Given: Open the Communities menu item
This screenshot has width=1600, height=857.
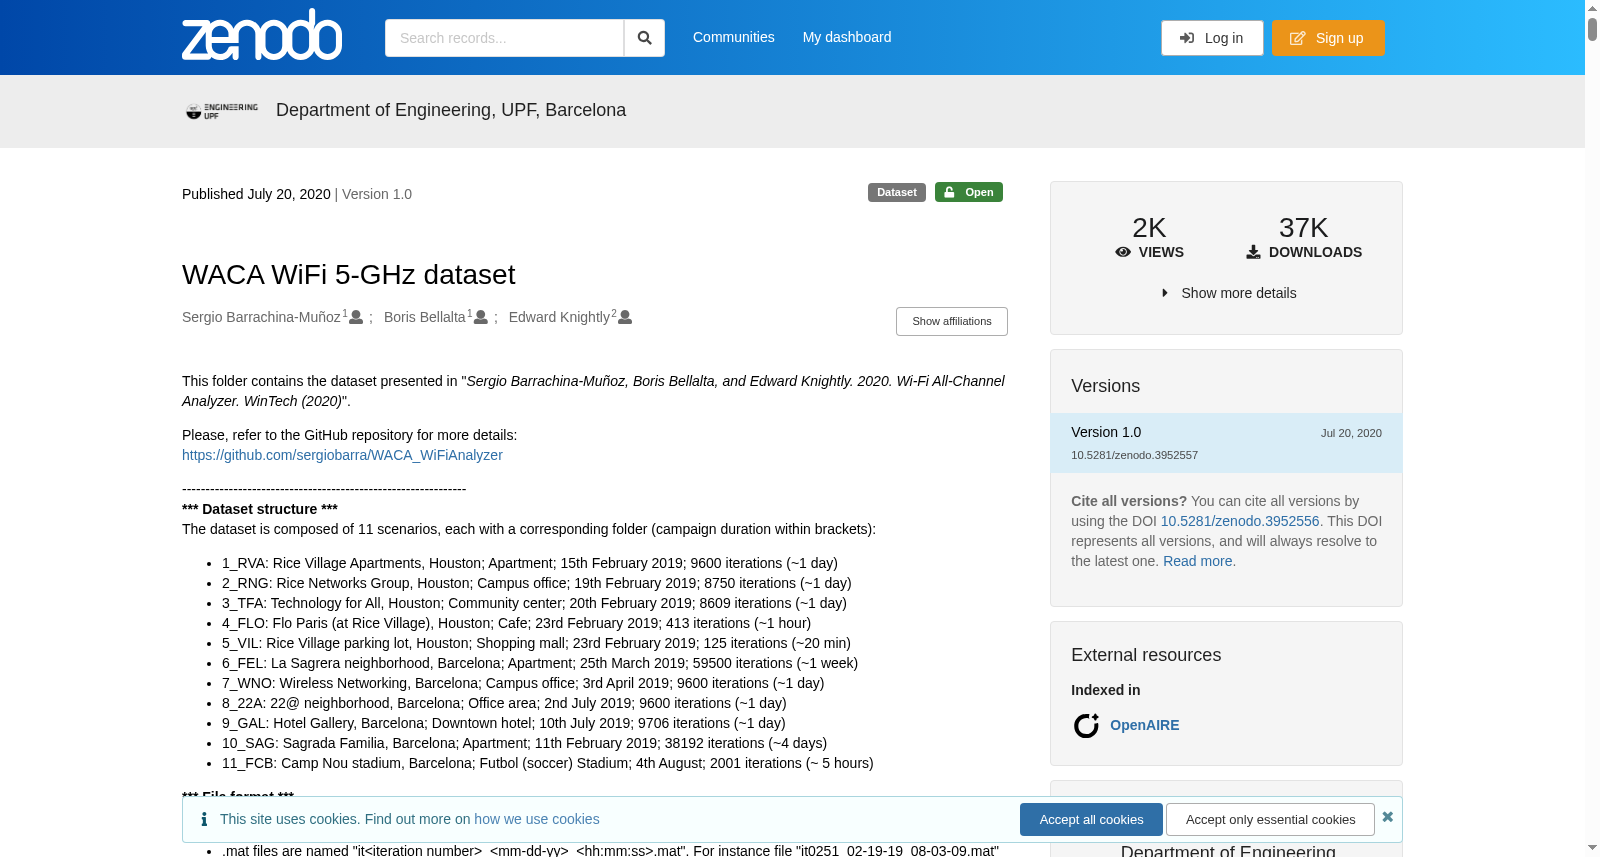Looking at the screenshot, I should (x=734, y=37).
